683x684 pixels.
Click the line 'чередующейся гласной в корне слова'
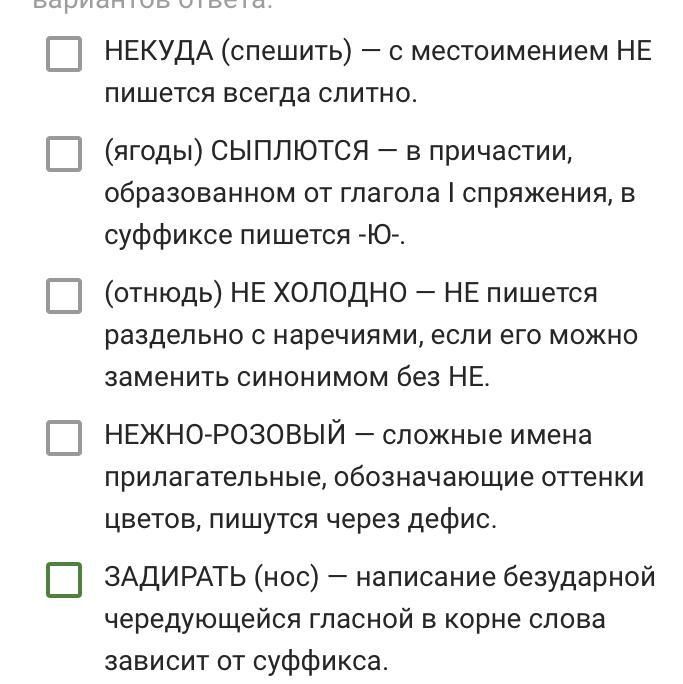point(354,619)
